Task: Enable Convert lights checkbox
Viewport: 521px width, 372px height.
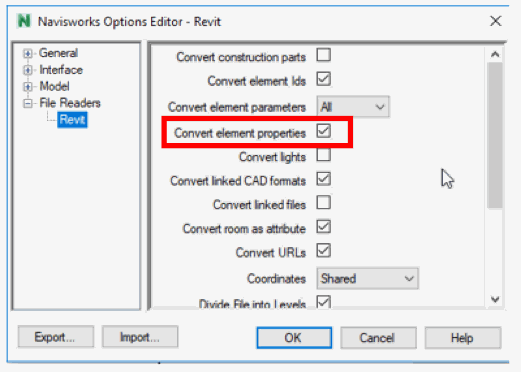Action: pyautogui.click(x=324, y=155)
